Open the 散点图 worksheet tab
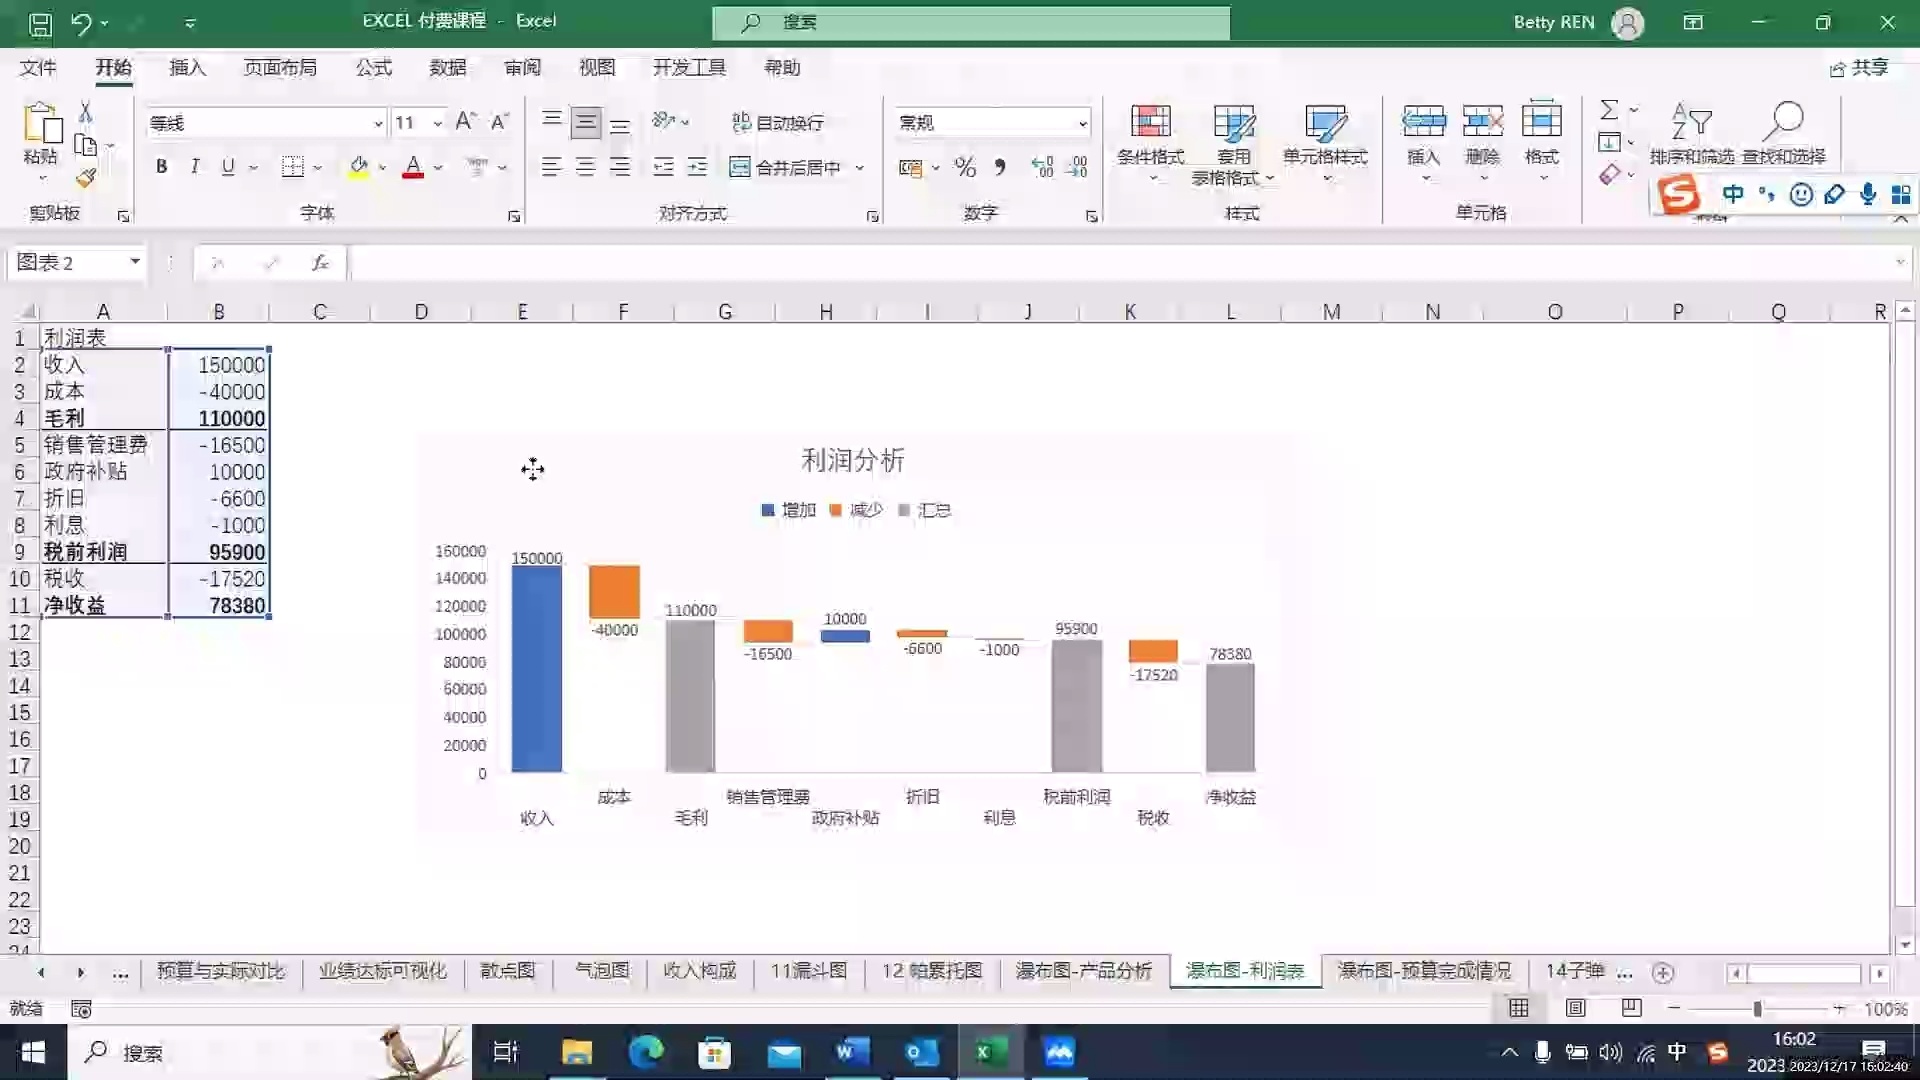 pyautogui.click(x=508, y=971)
